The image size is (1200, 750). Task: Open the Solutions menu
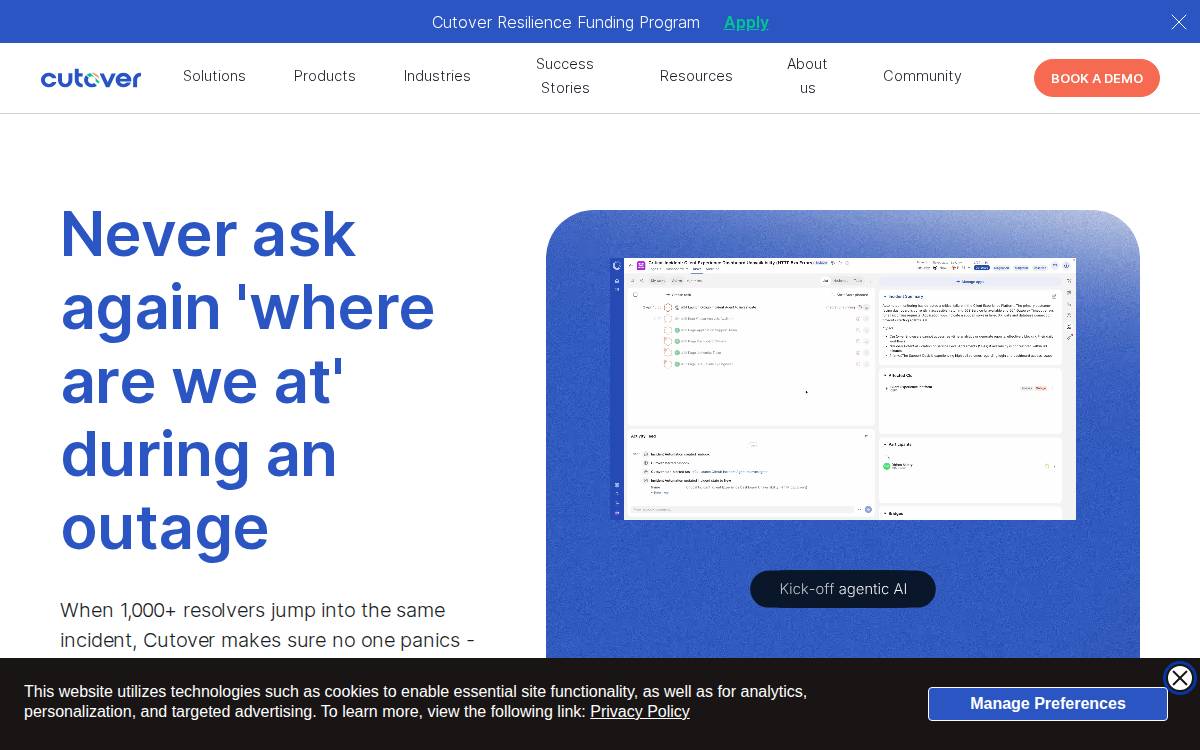pyautogui.click(x=214, y=76)
